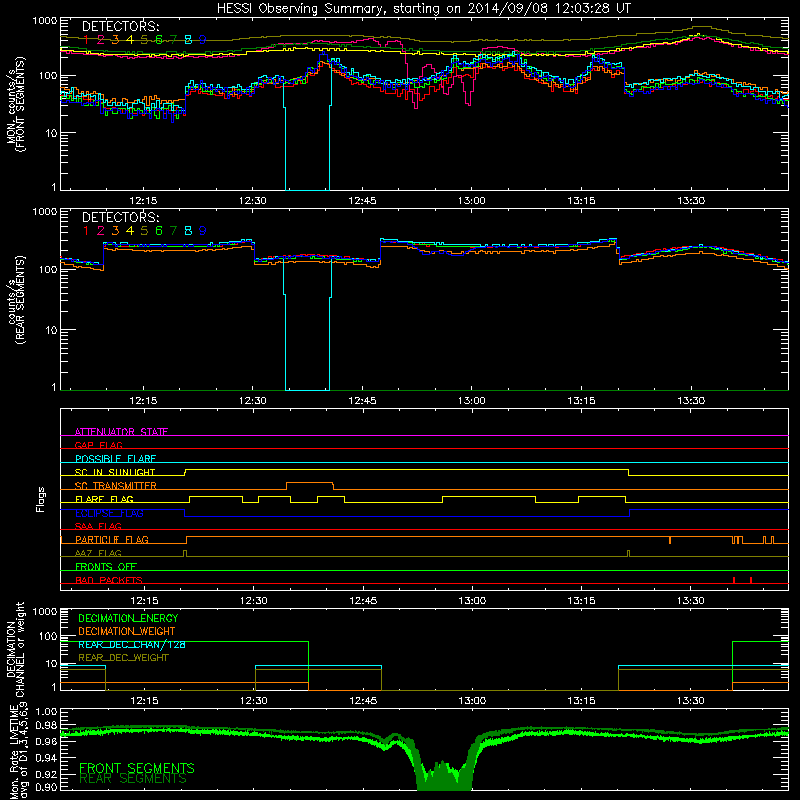Select detector 5 in the rear segments legend
This screenshot has width=800, height=800.
tap(144, 231)
